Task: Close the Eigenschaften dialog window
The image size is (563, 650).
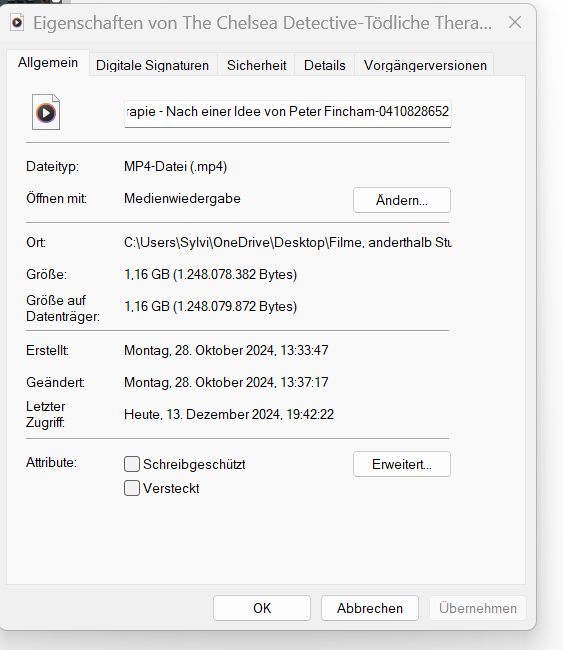Action: point(515,22)
